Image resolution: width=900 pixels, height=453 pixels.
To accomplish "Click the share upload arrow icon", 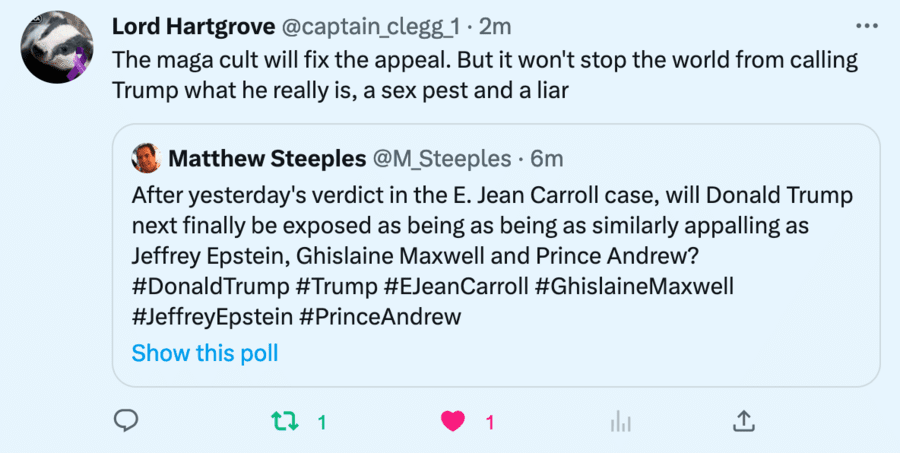I will pyautogui.click(x=743, y=421).
